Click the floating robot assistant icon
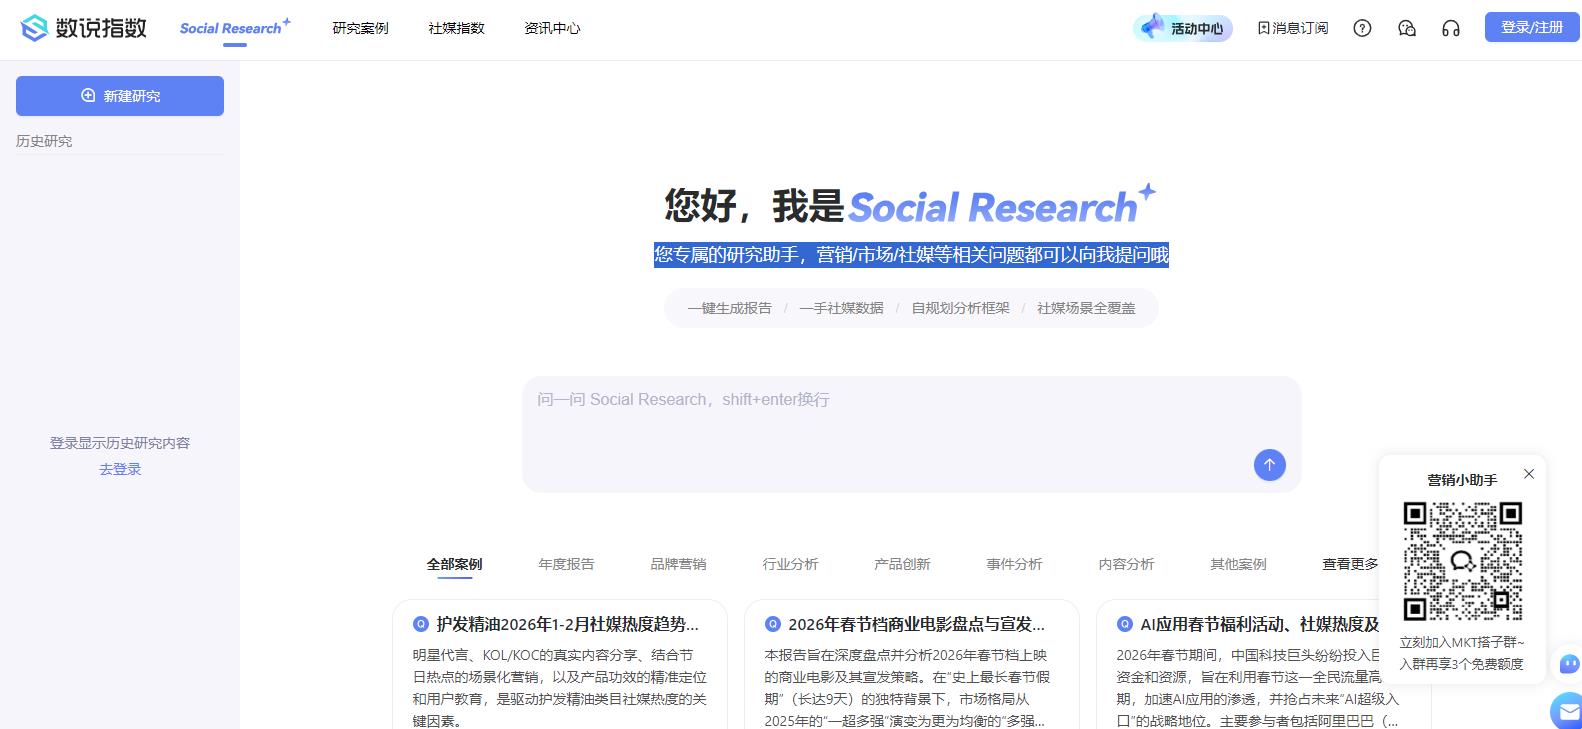 [x=1569, y=664]
